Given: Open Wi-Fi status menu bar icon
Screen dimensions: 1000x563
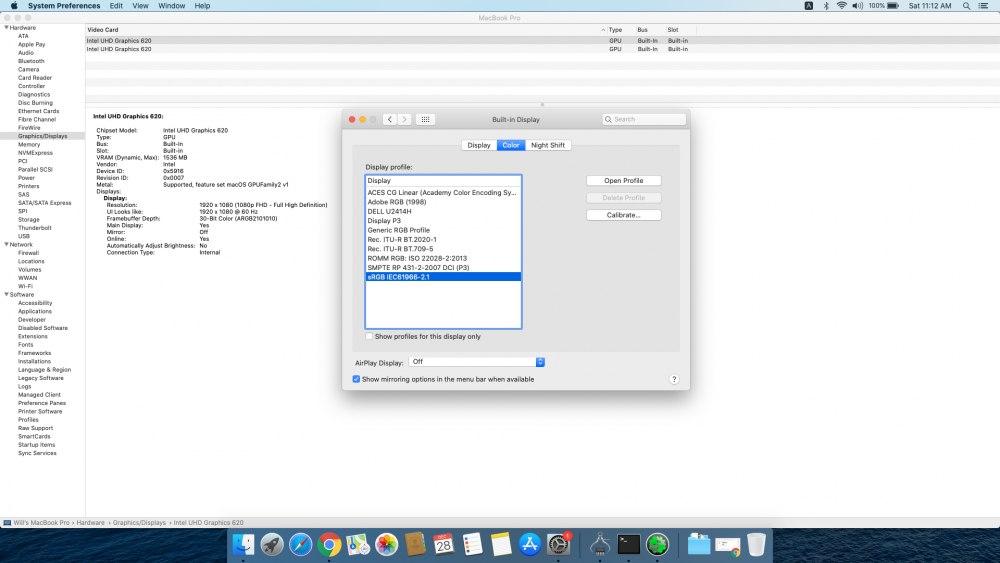Looking at the screenshot, I should click(841, 6).
